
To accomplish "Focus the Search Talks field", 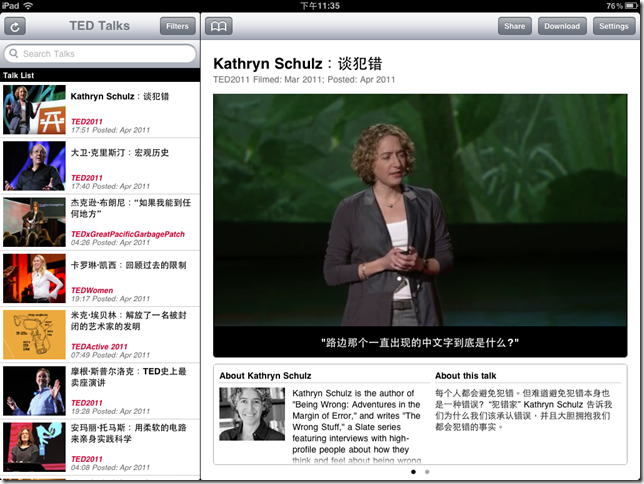I will [100, 54].
